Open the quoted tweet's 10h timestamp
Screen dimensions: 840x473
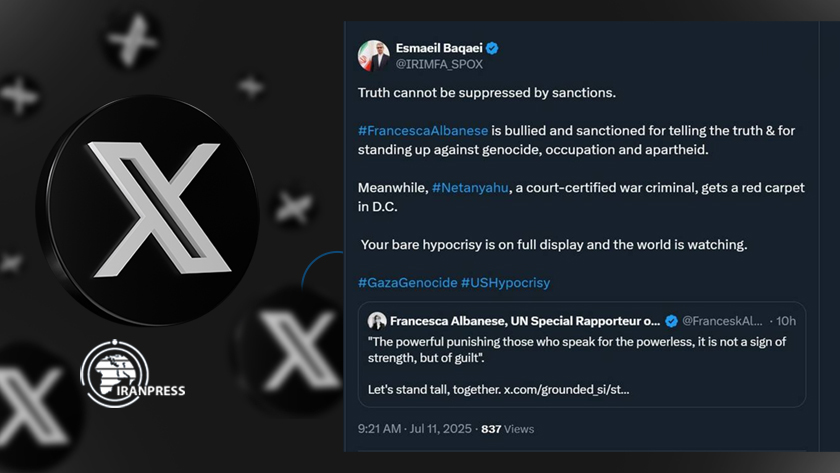point(786,321)
